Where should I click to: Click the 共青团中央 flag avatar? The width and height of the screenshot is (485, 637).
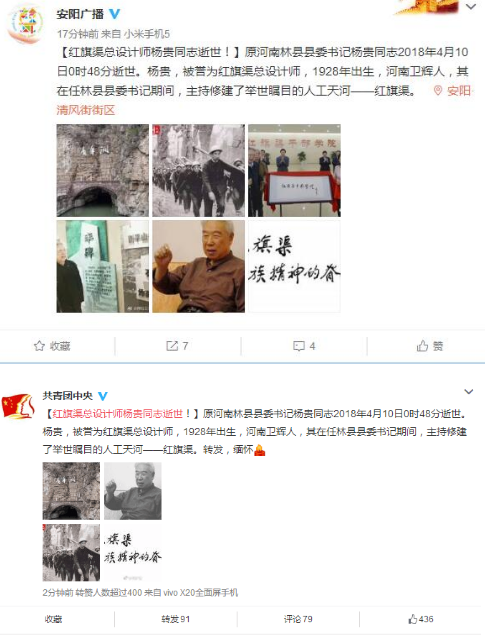tap(18, 405)
